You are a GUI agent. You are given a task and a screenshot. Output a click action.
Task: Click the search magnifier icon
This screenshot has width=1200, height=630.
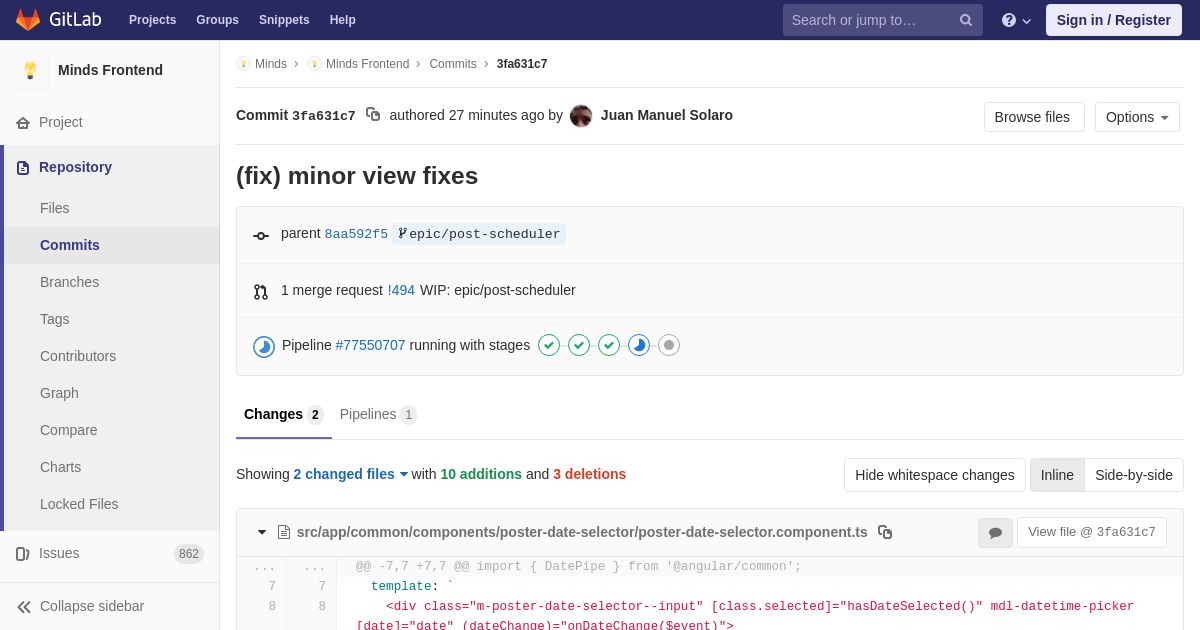(965, 20)
